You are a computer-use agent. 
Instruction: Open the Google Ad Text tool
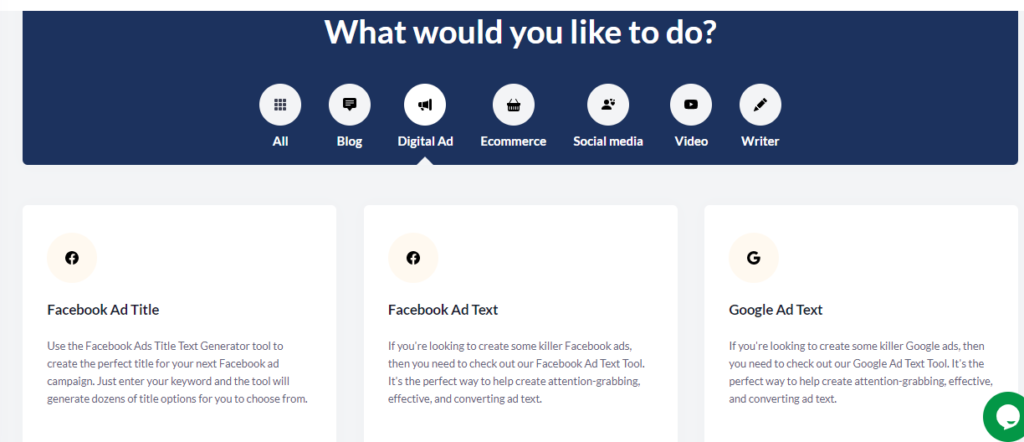776,309
